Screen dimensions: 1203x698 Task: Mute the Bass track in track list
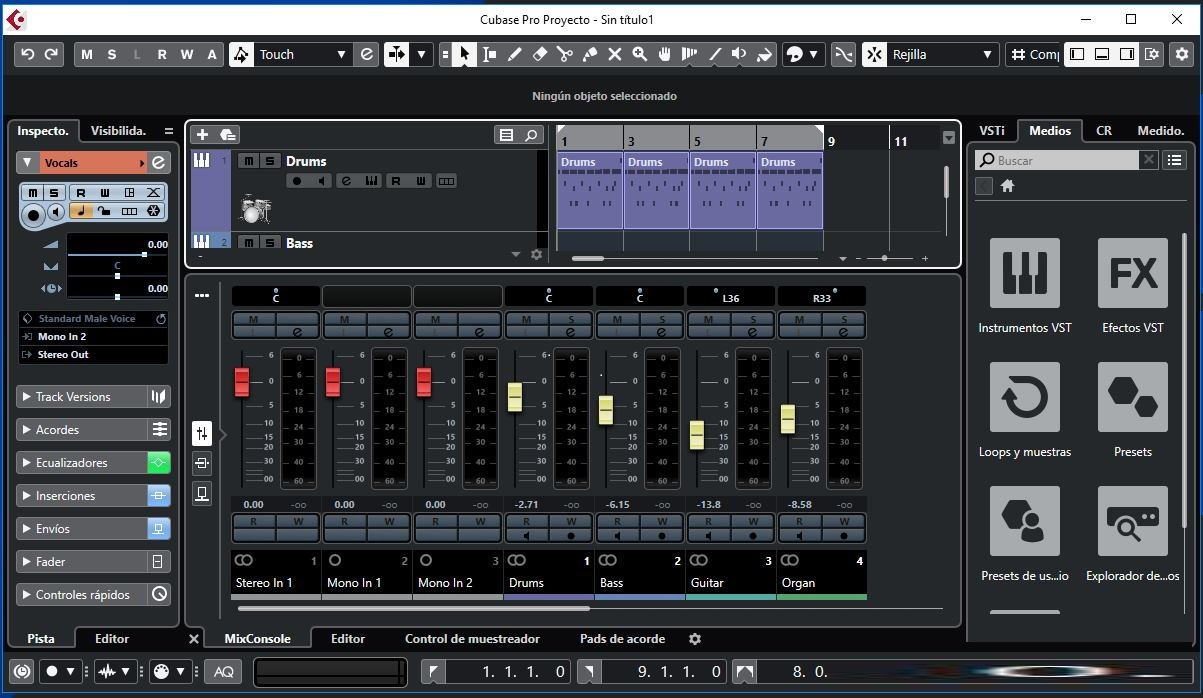247,243
